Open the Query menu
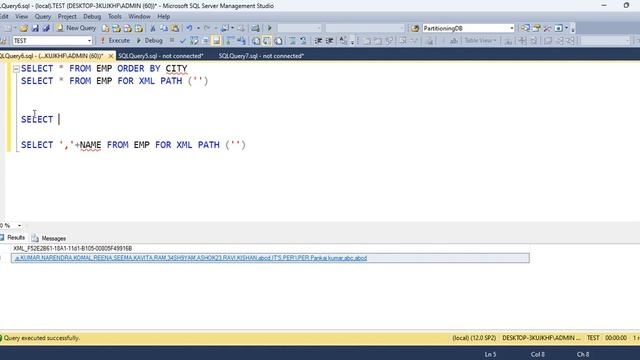The height and width of the screenshot is (360, 640). point(43,17)
